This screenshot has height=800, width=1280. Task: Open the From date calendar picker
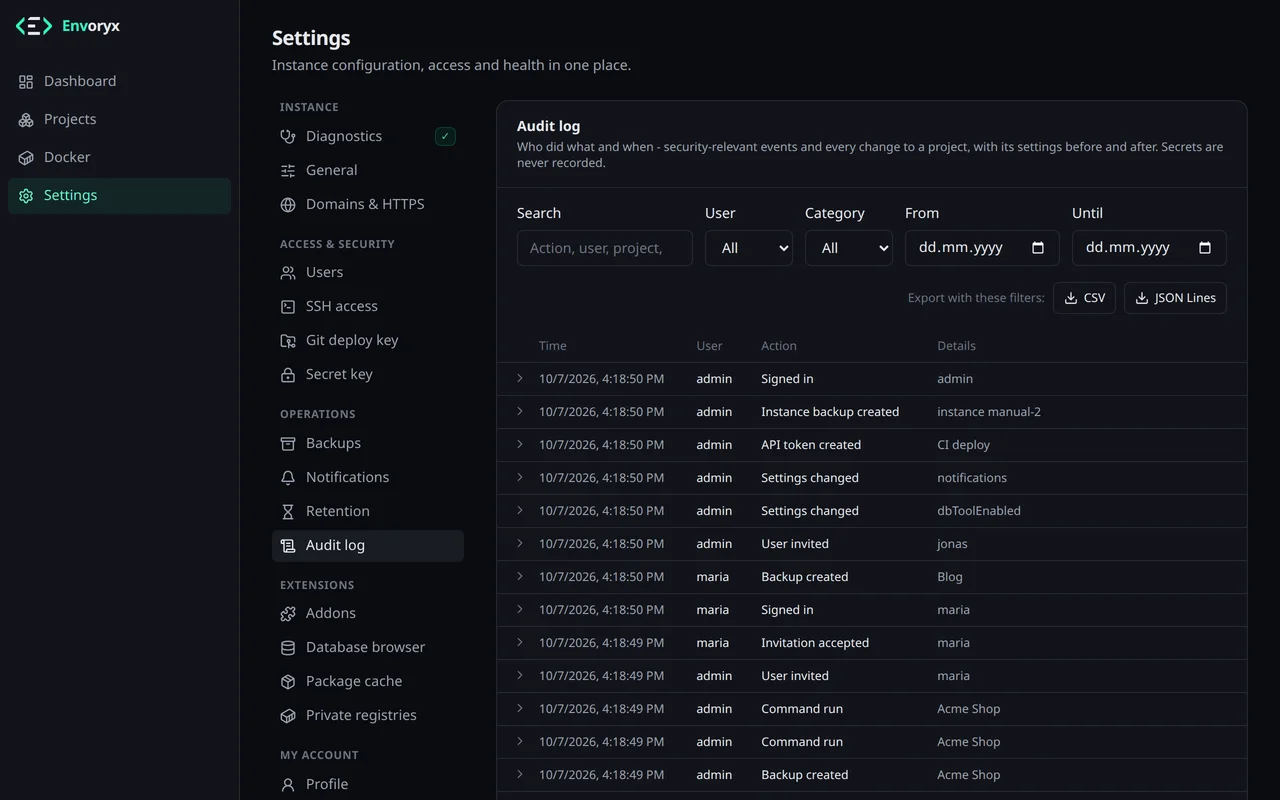pos(1038,248)
